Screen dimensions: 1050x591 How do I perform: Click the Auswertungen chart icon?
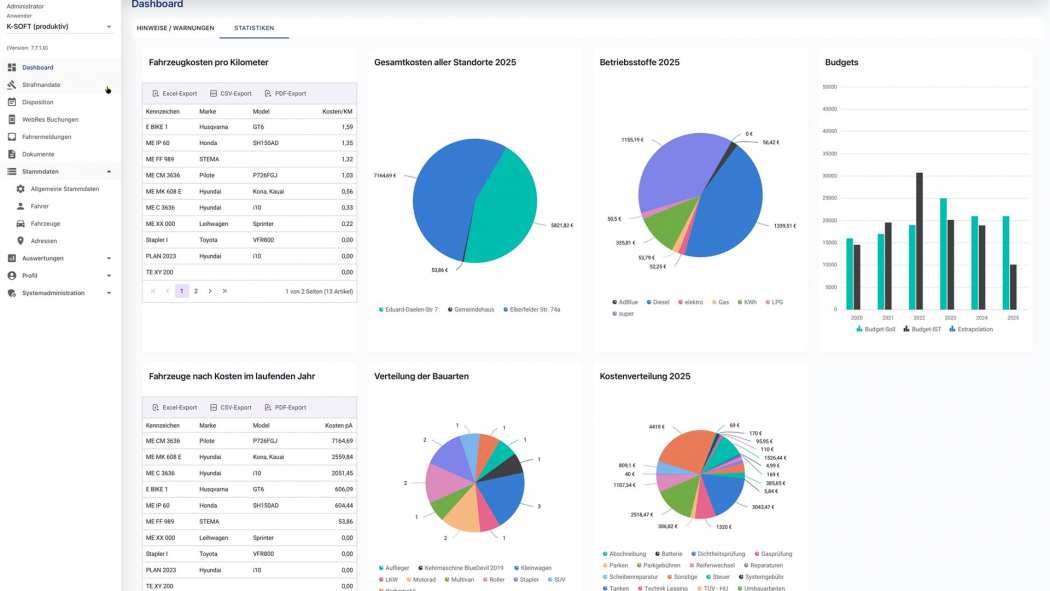[11, 258]
